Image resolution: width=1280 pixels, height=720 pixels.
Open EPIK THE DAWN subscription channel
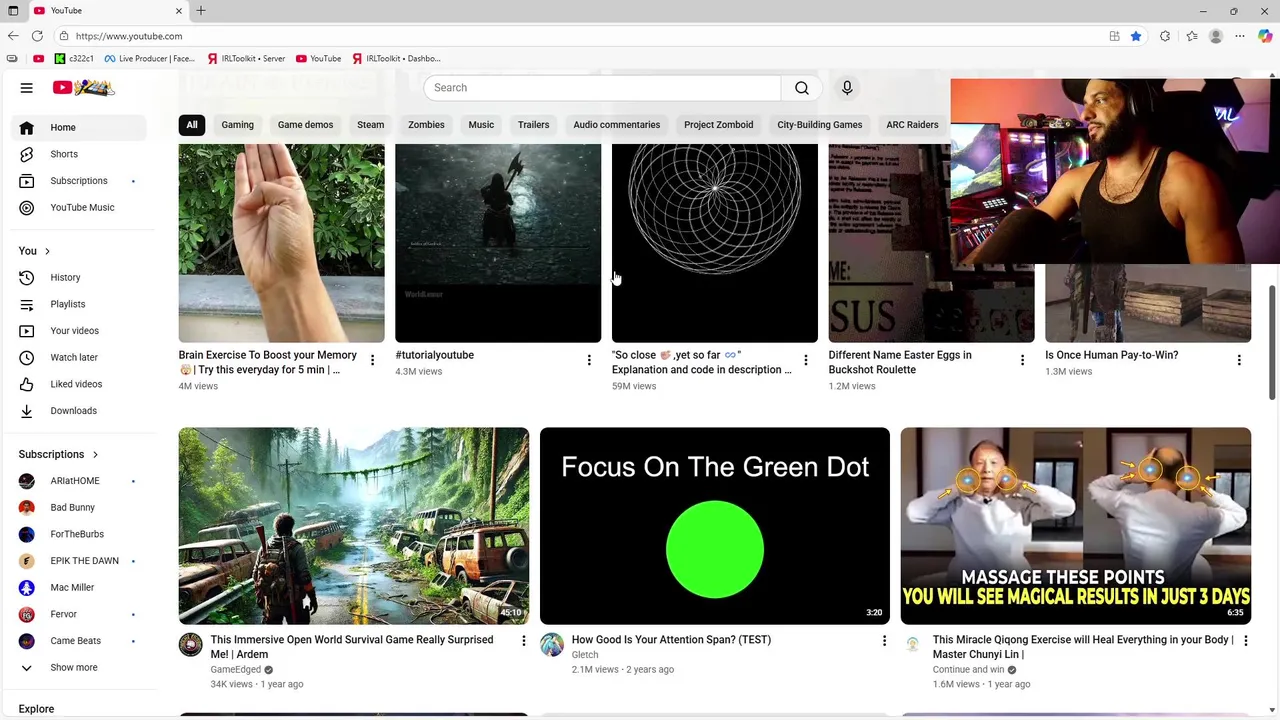[x=80, y=561]
